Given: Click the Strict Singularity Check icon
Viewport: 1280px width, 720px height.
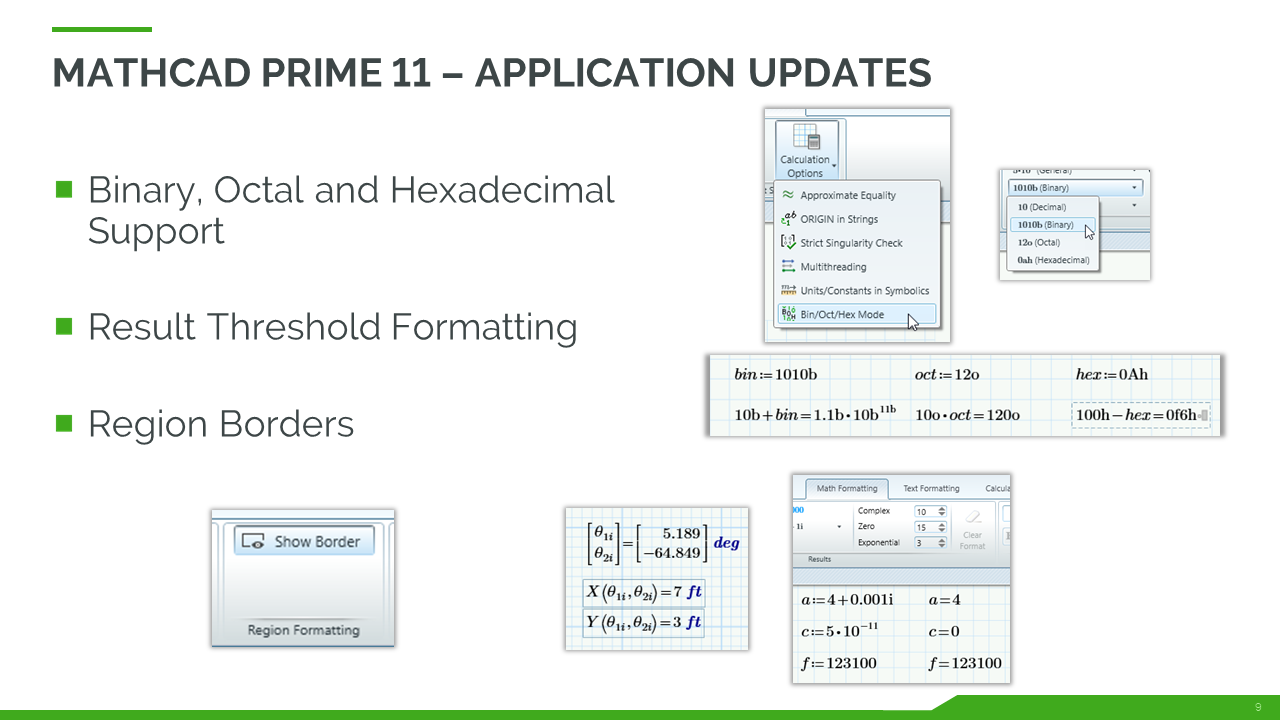Looking at the screenshot, I should coord(788,243).
